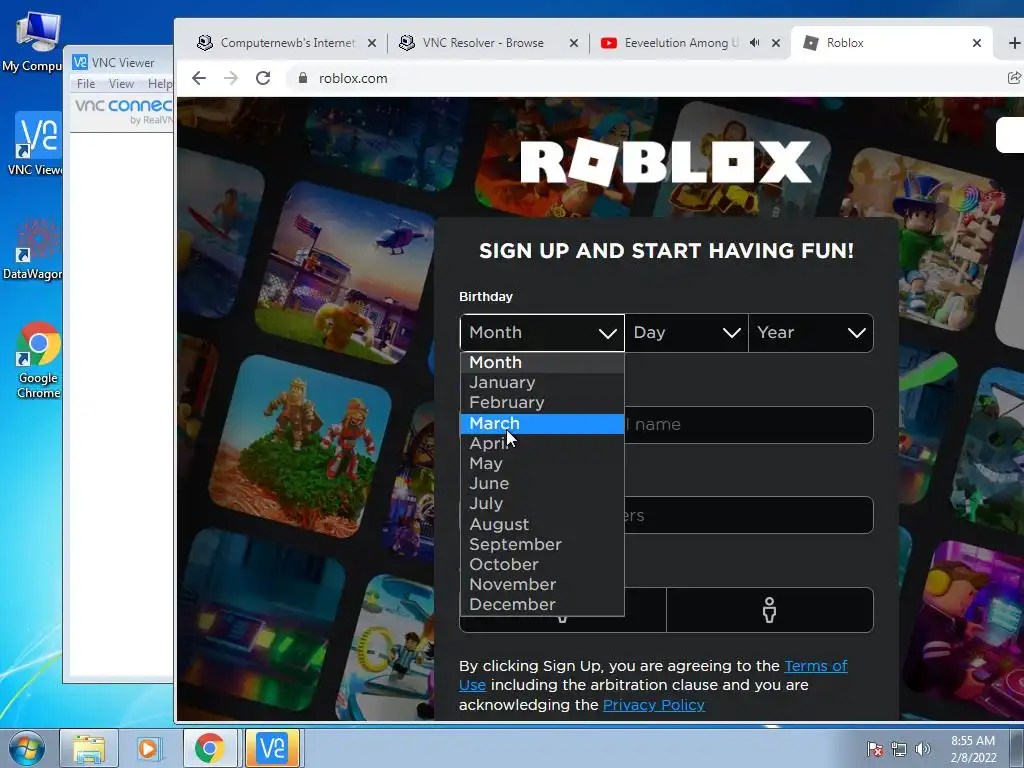This screenshot has width=1024, height=768.
Task: Click the VNC Viewer taskbar button
Action: (x=272, y=748)
